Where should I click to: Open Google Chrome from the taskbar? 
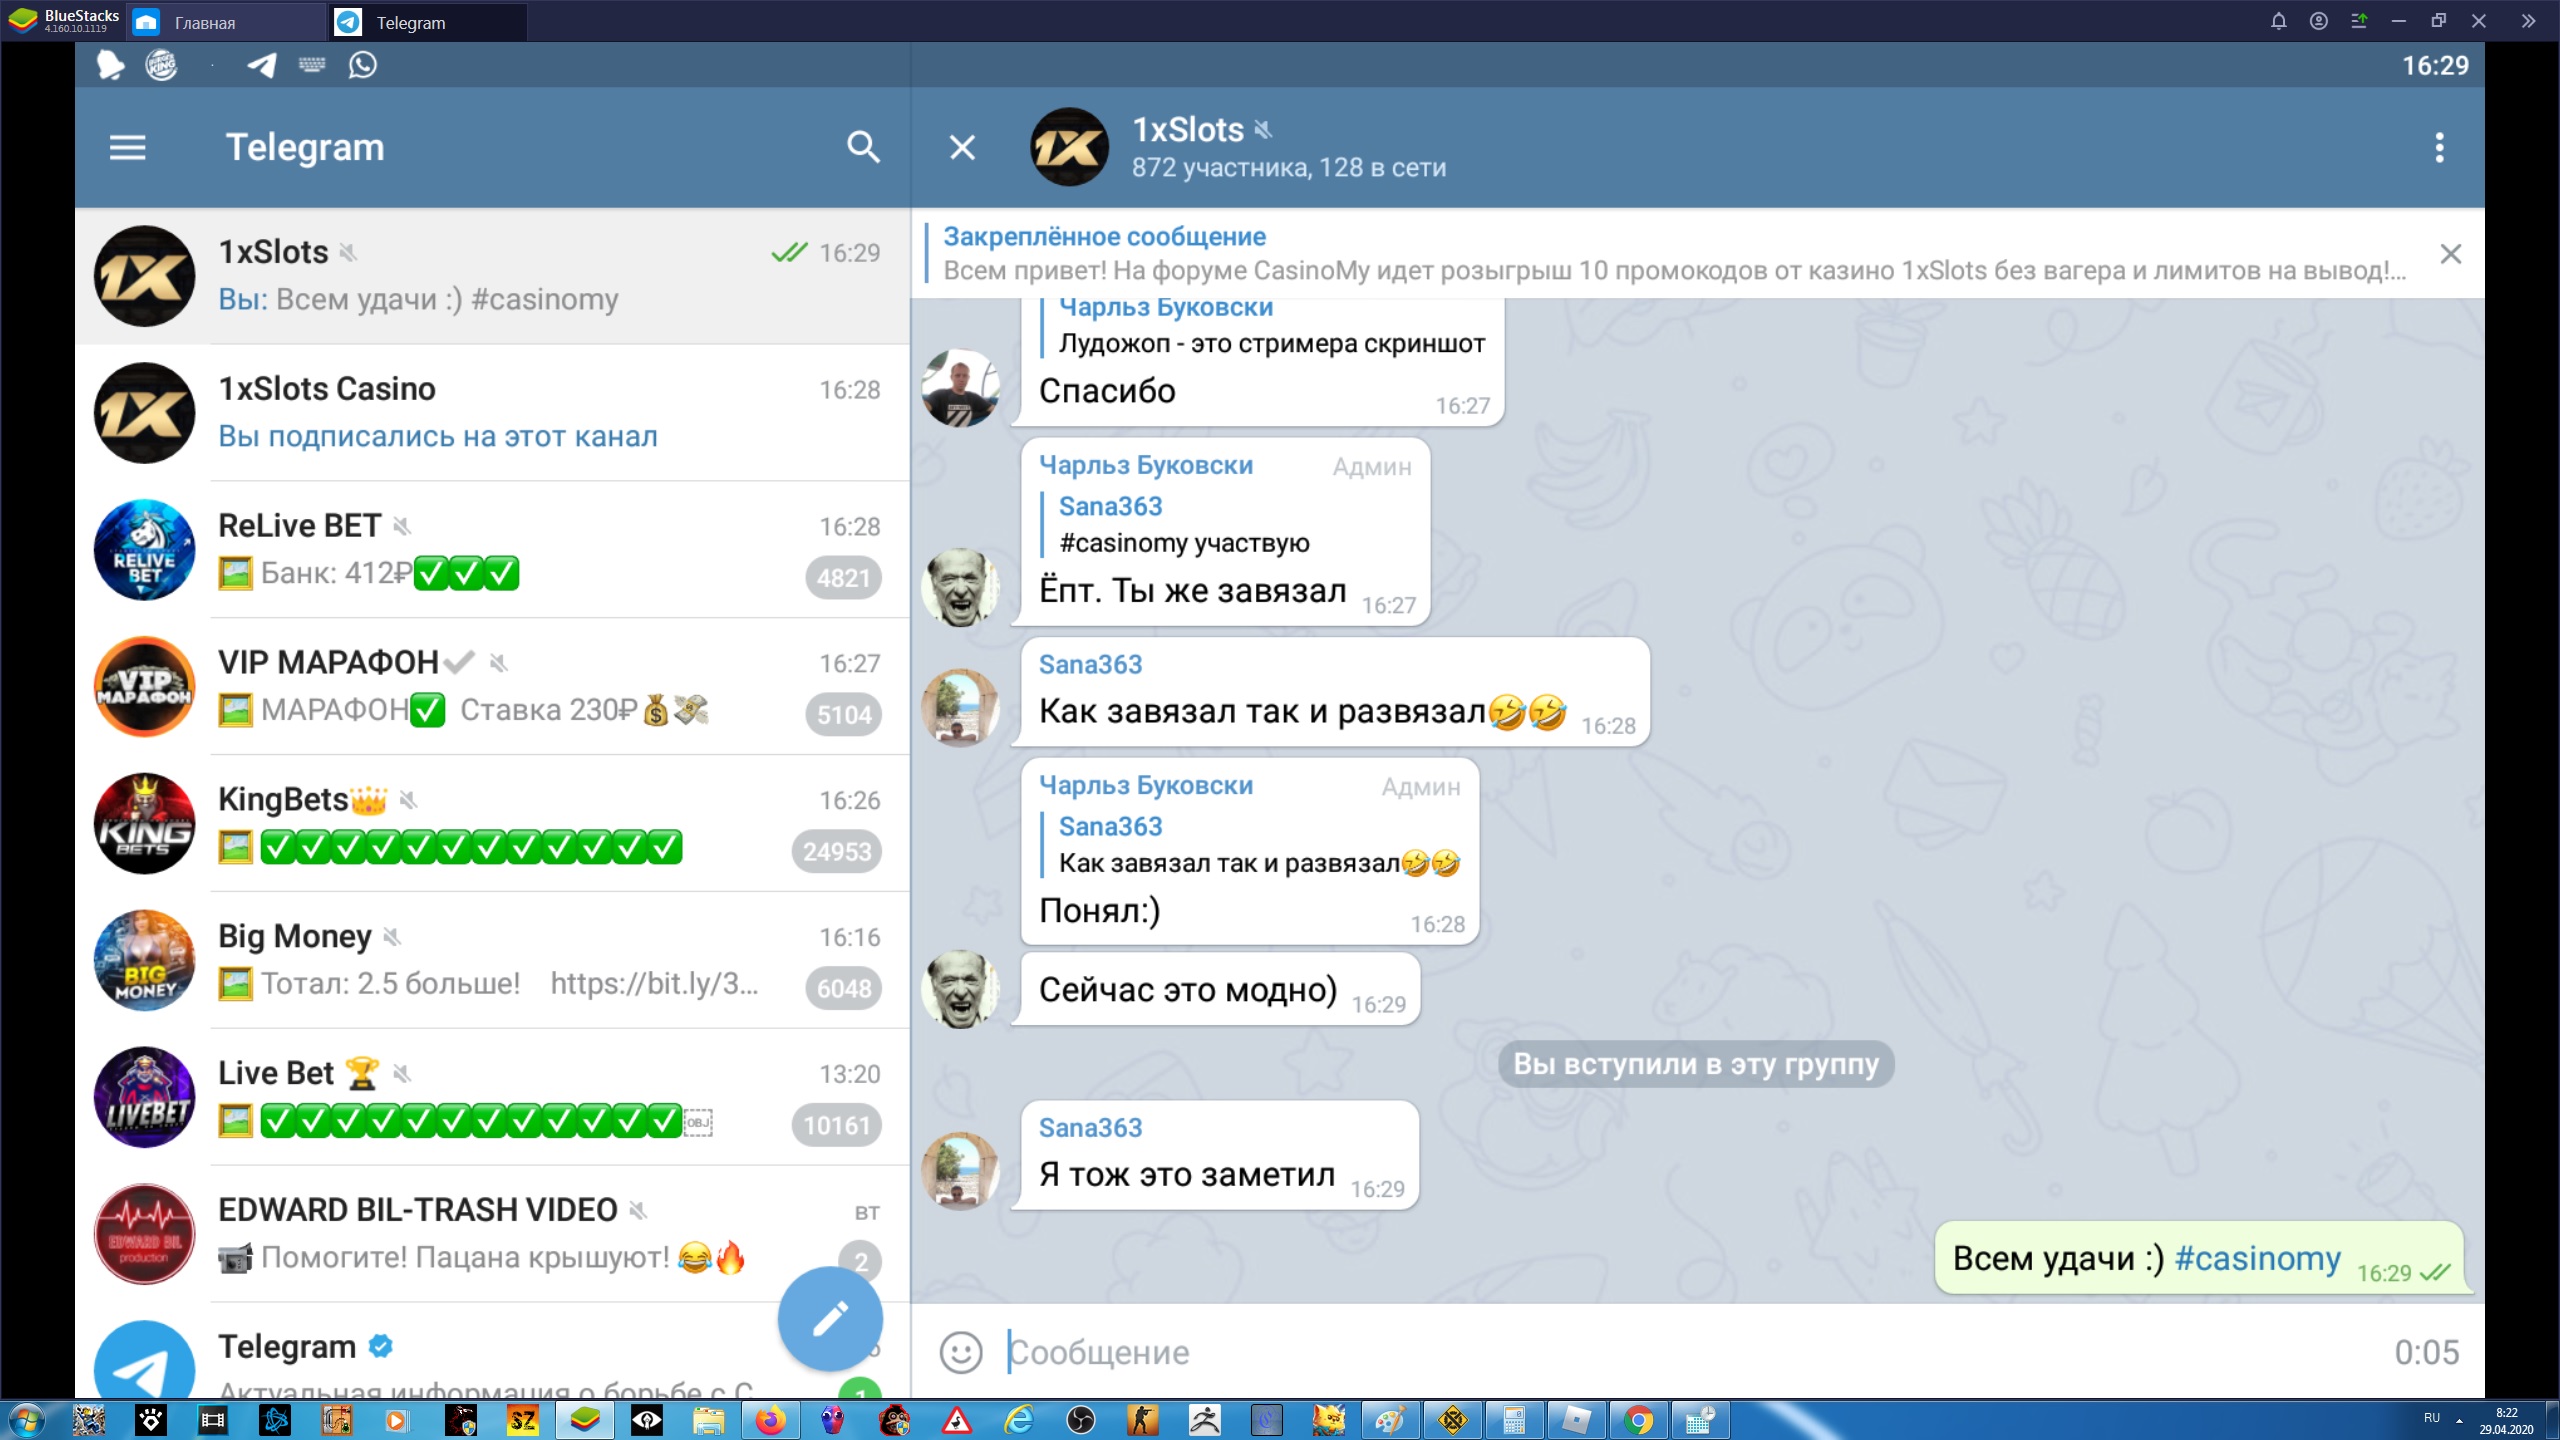pos(1638,1419)
